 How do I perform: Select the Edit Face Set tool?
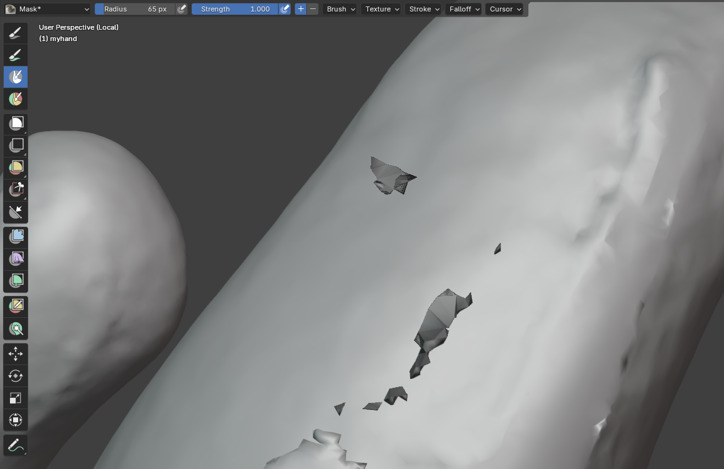tap(16, 306)
